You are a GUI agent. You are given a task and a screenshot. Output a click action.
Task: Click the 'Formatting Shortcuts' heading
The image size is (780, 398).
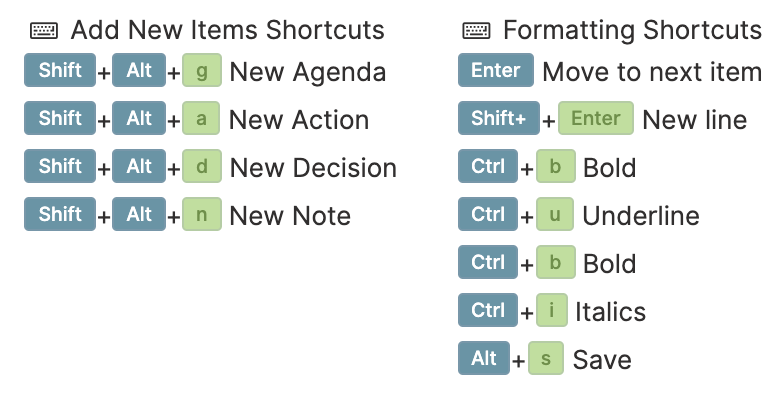click(x=632, y=30)
